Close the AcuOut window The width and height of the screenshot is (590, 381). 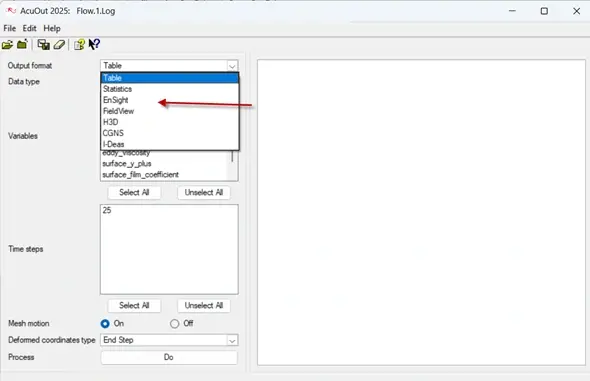click(x=576, y=11)
